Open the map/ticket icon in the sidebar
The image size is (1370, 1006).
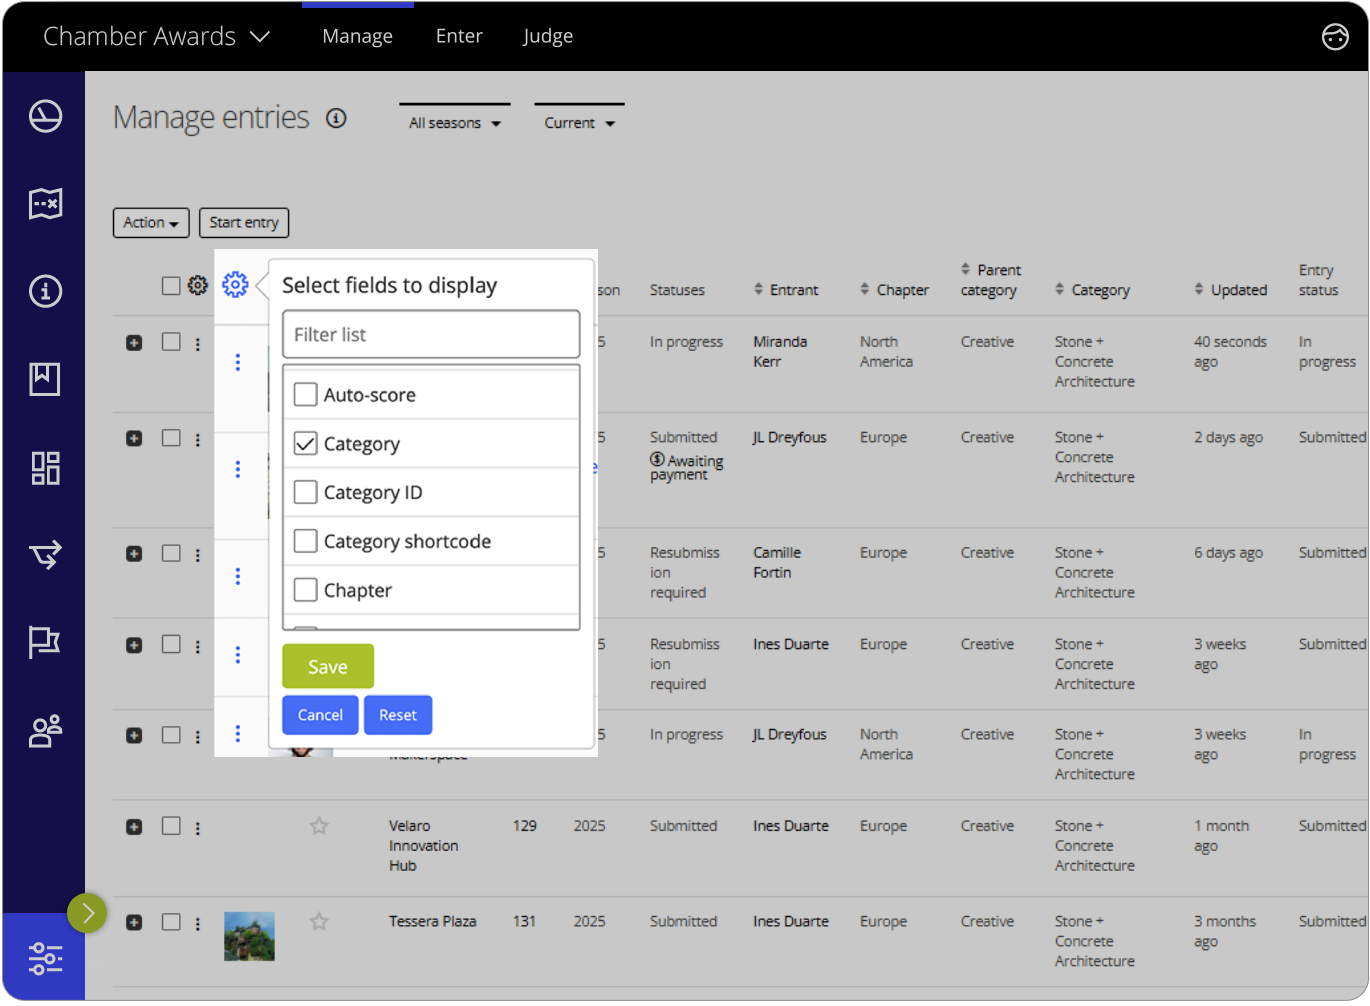(45, 204)
